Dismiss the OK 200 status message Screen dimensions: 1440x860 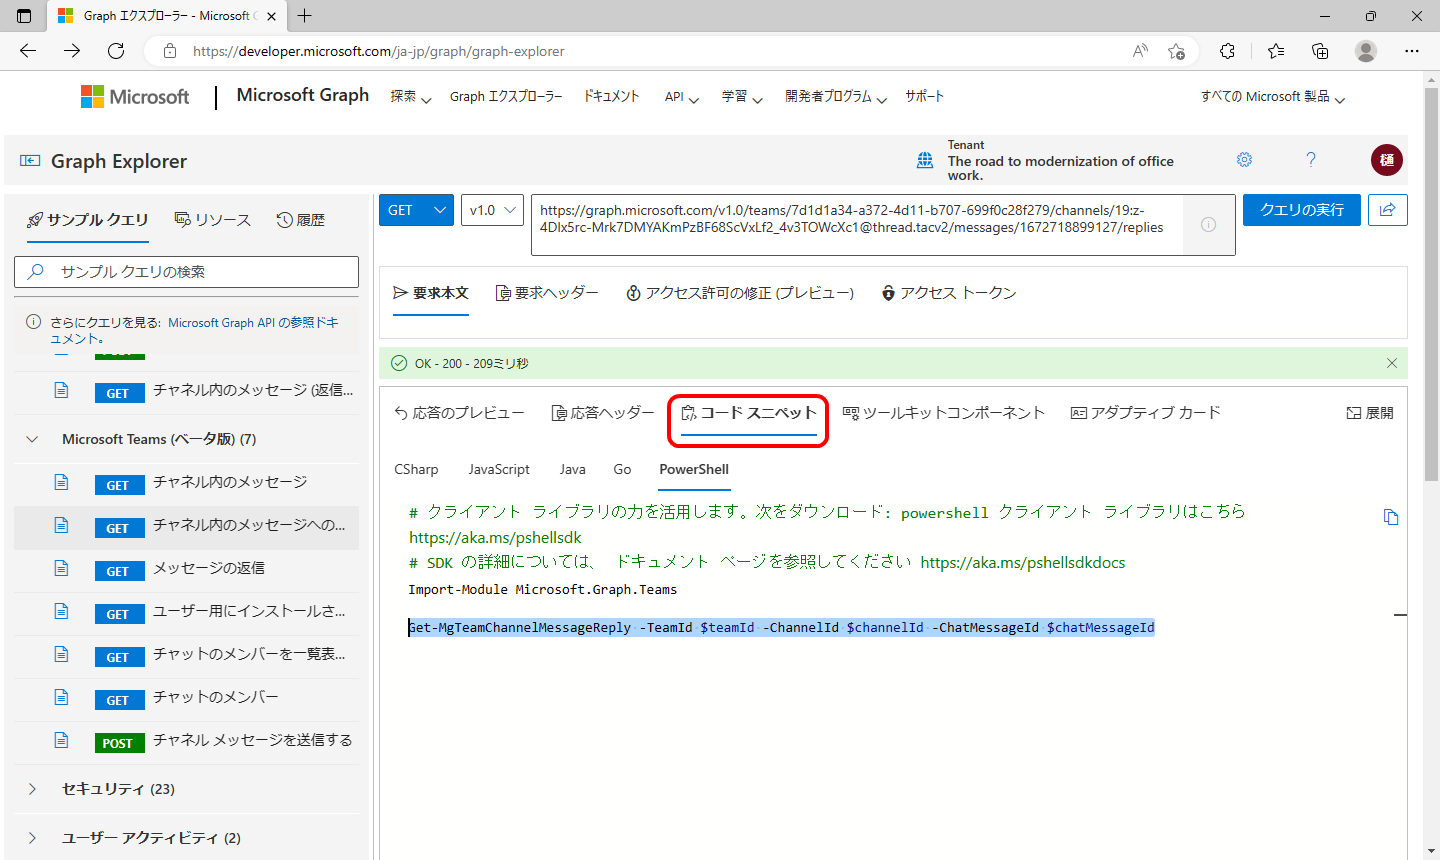pos(1392,363)
